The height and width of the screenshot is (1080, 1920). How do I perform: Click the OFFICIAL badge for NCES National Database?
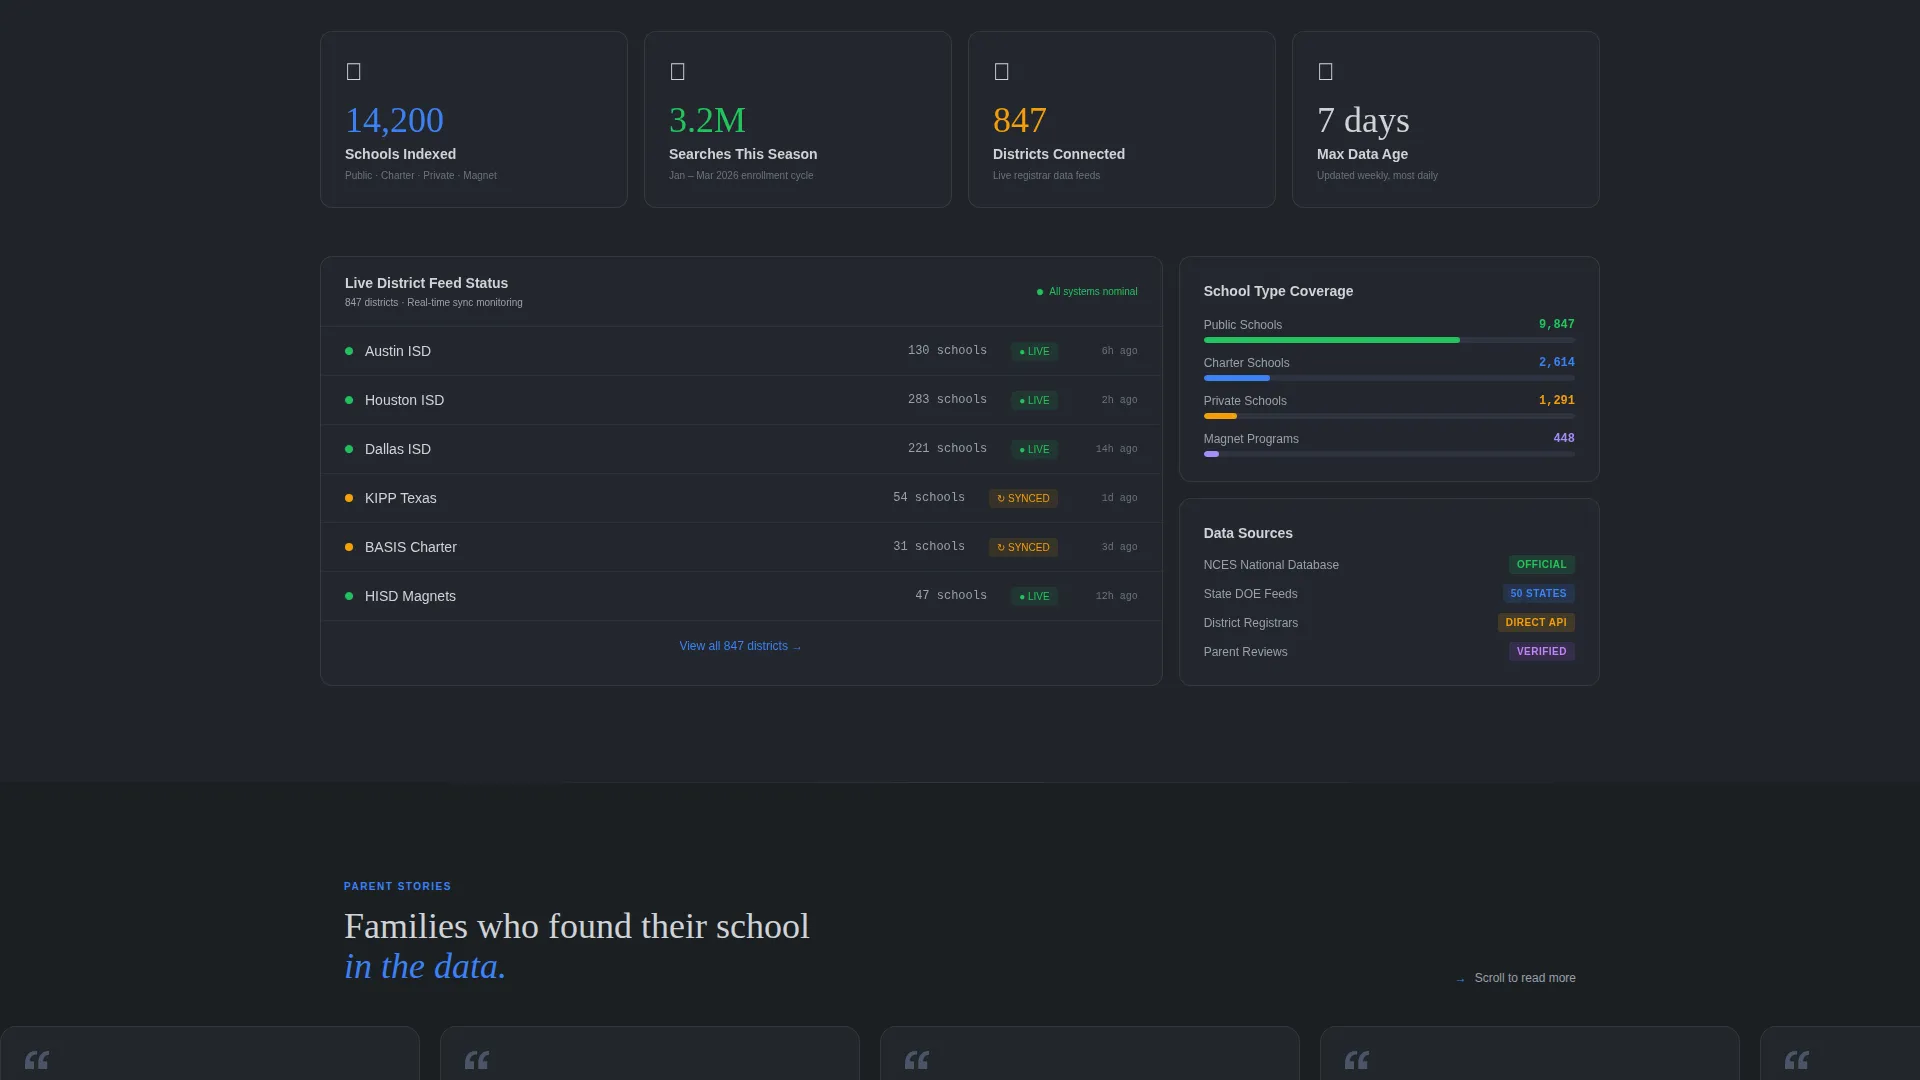point(1541,565)
